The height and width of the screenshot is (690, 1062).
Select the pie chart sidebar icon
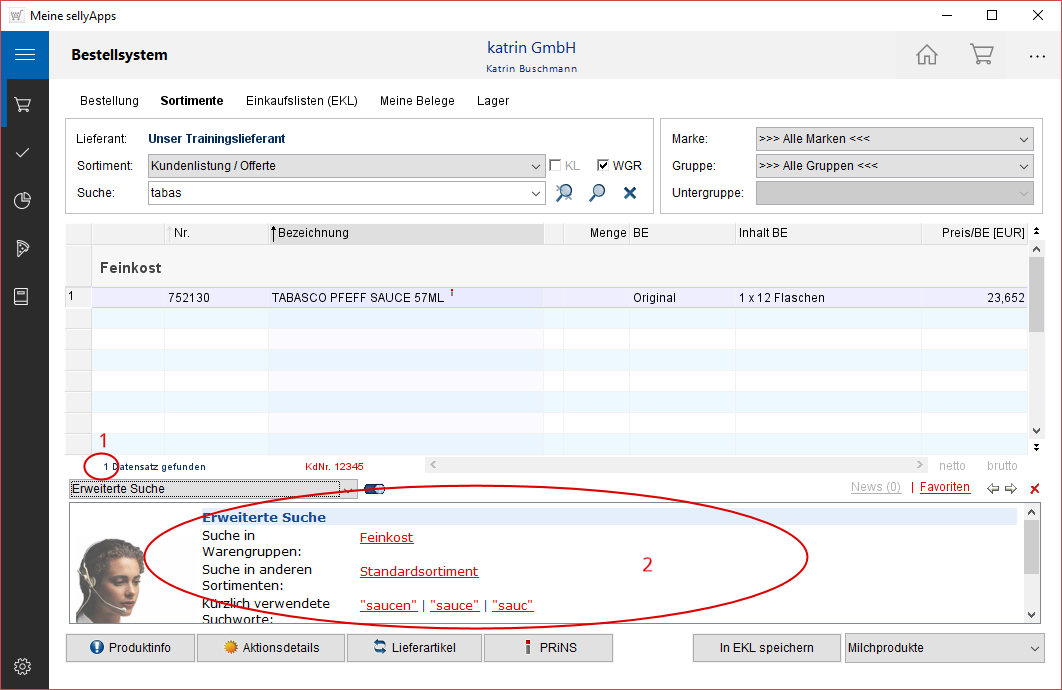(x=24, y=201)
